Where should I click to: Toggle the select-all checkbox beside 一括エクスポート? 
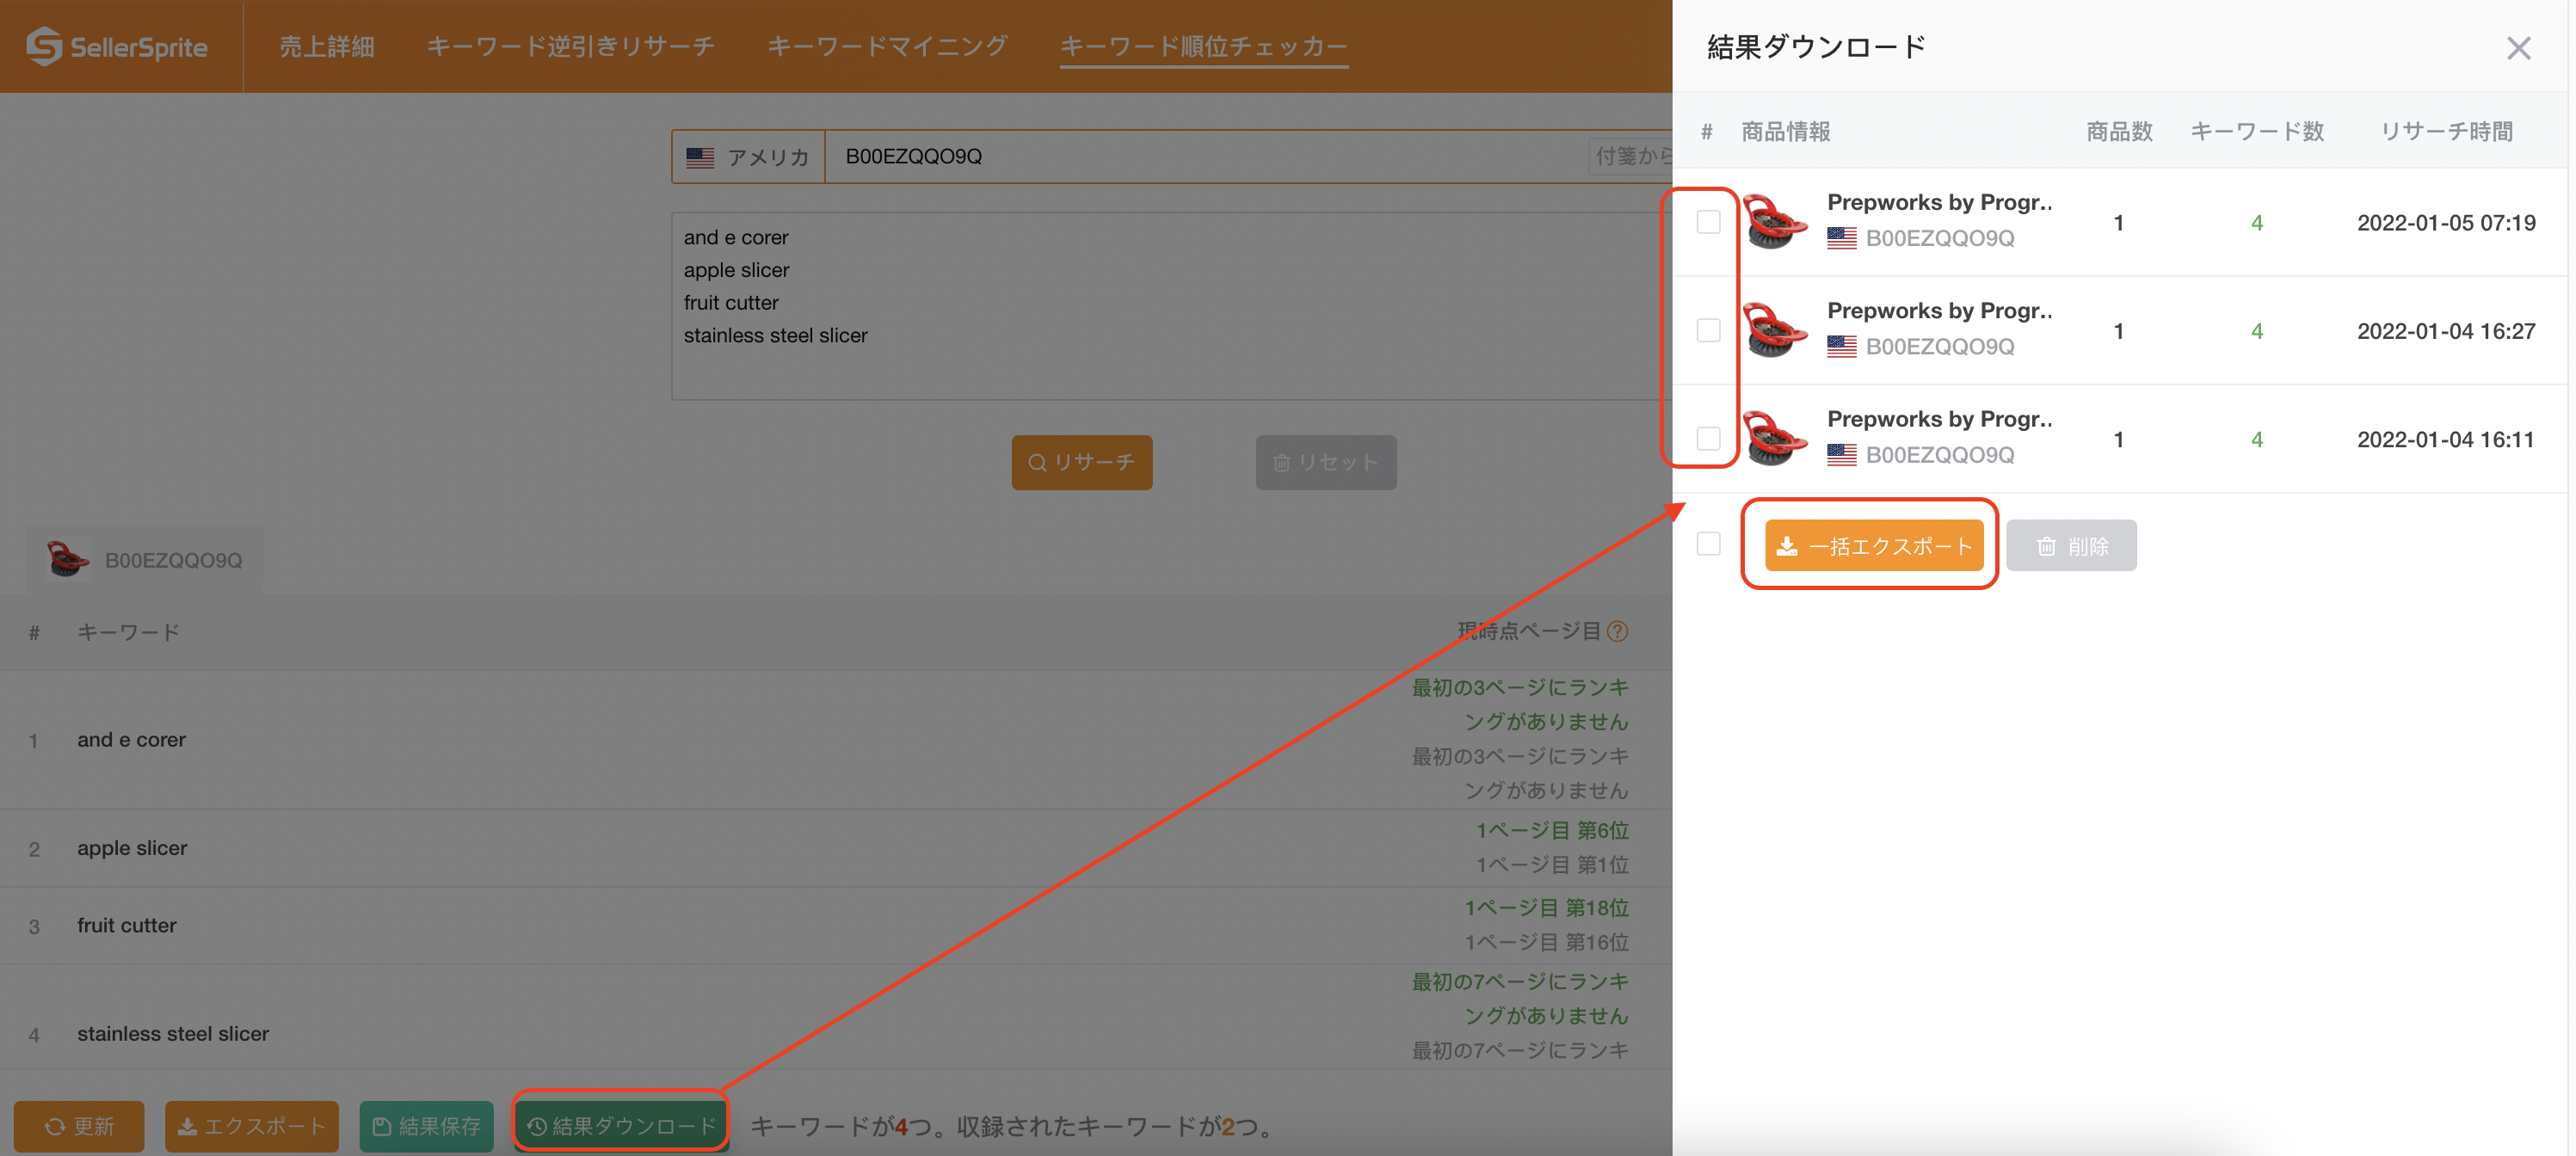(1708, 544)
